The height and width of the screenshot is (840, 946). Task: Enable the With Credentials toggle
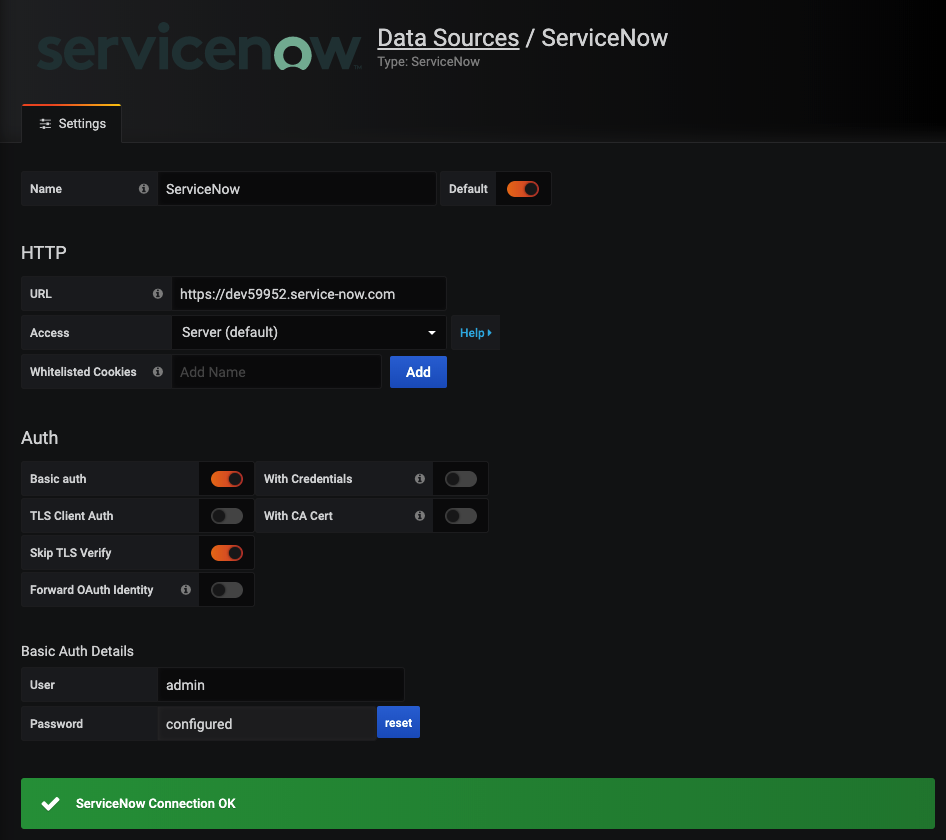point(461,479)
